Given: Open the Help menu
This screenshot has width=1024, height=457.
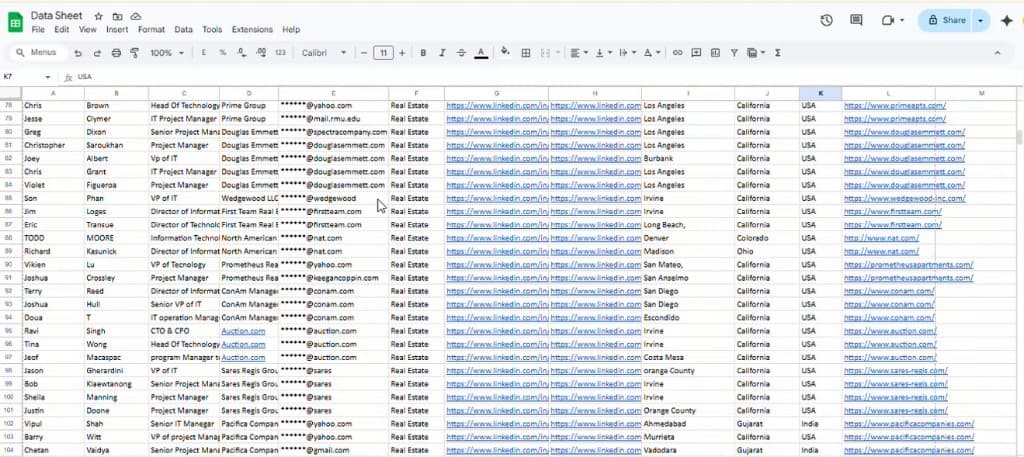Looking at the screenshot, I should tap(291, 30).
